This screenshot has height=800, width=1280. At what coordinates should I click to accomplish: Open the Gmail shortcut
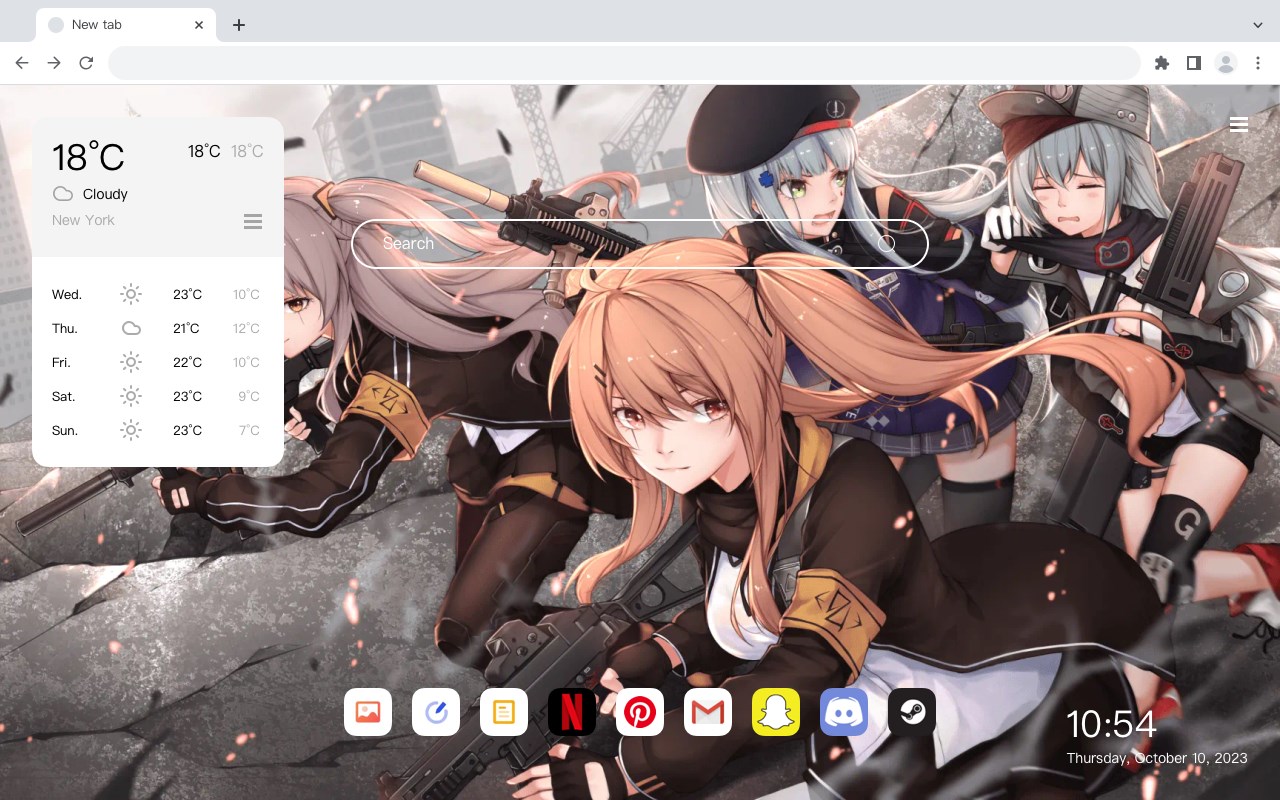(x=708, y=712)
